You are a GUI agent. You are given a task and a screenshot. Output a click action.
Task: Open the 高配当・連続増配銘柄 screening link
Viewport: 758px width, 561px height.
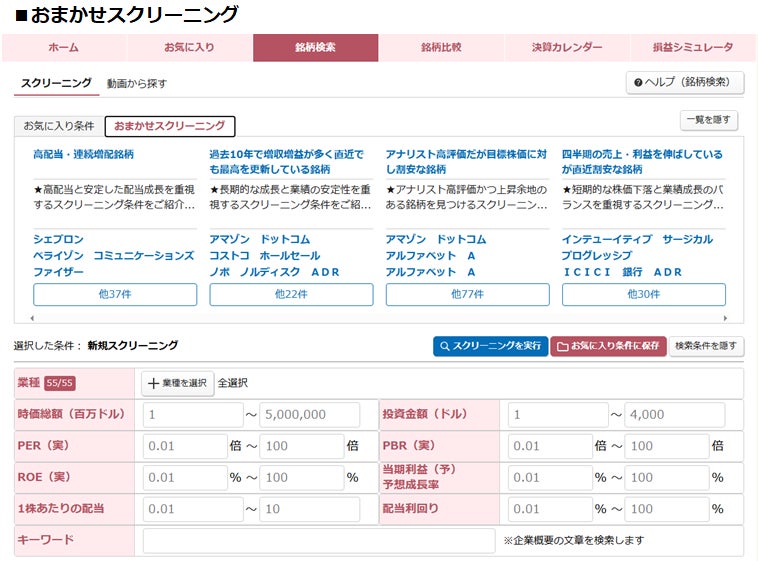(x=84, y=154)
